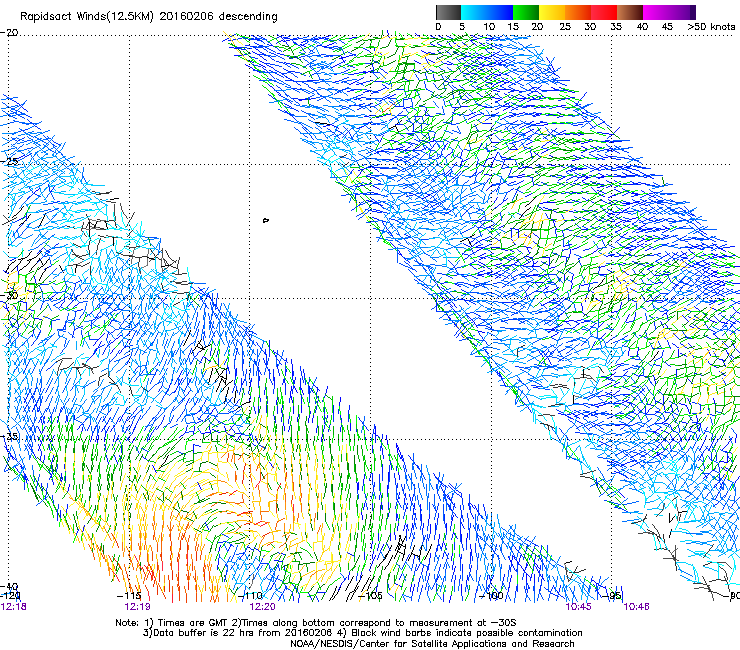Click the legend value '0'

point(438,27)
